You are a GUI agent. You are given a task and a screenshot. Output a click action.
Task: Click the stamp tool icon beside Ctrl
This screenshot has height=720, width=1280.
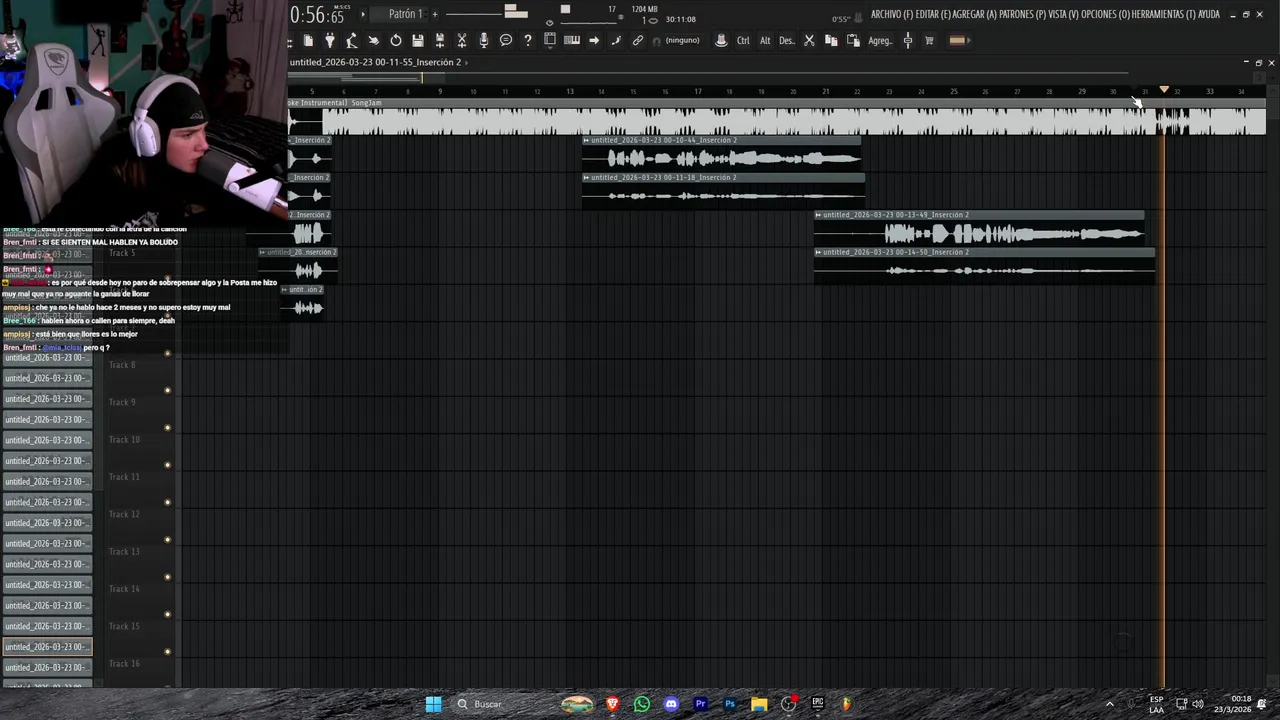pos(721,40)
